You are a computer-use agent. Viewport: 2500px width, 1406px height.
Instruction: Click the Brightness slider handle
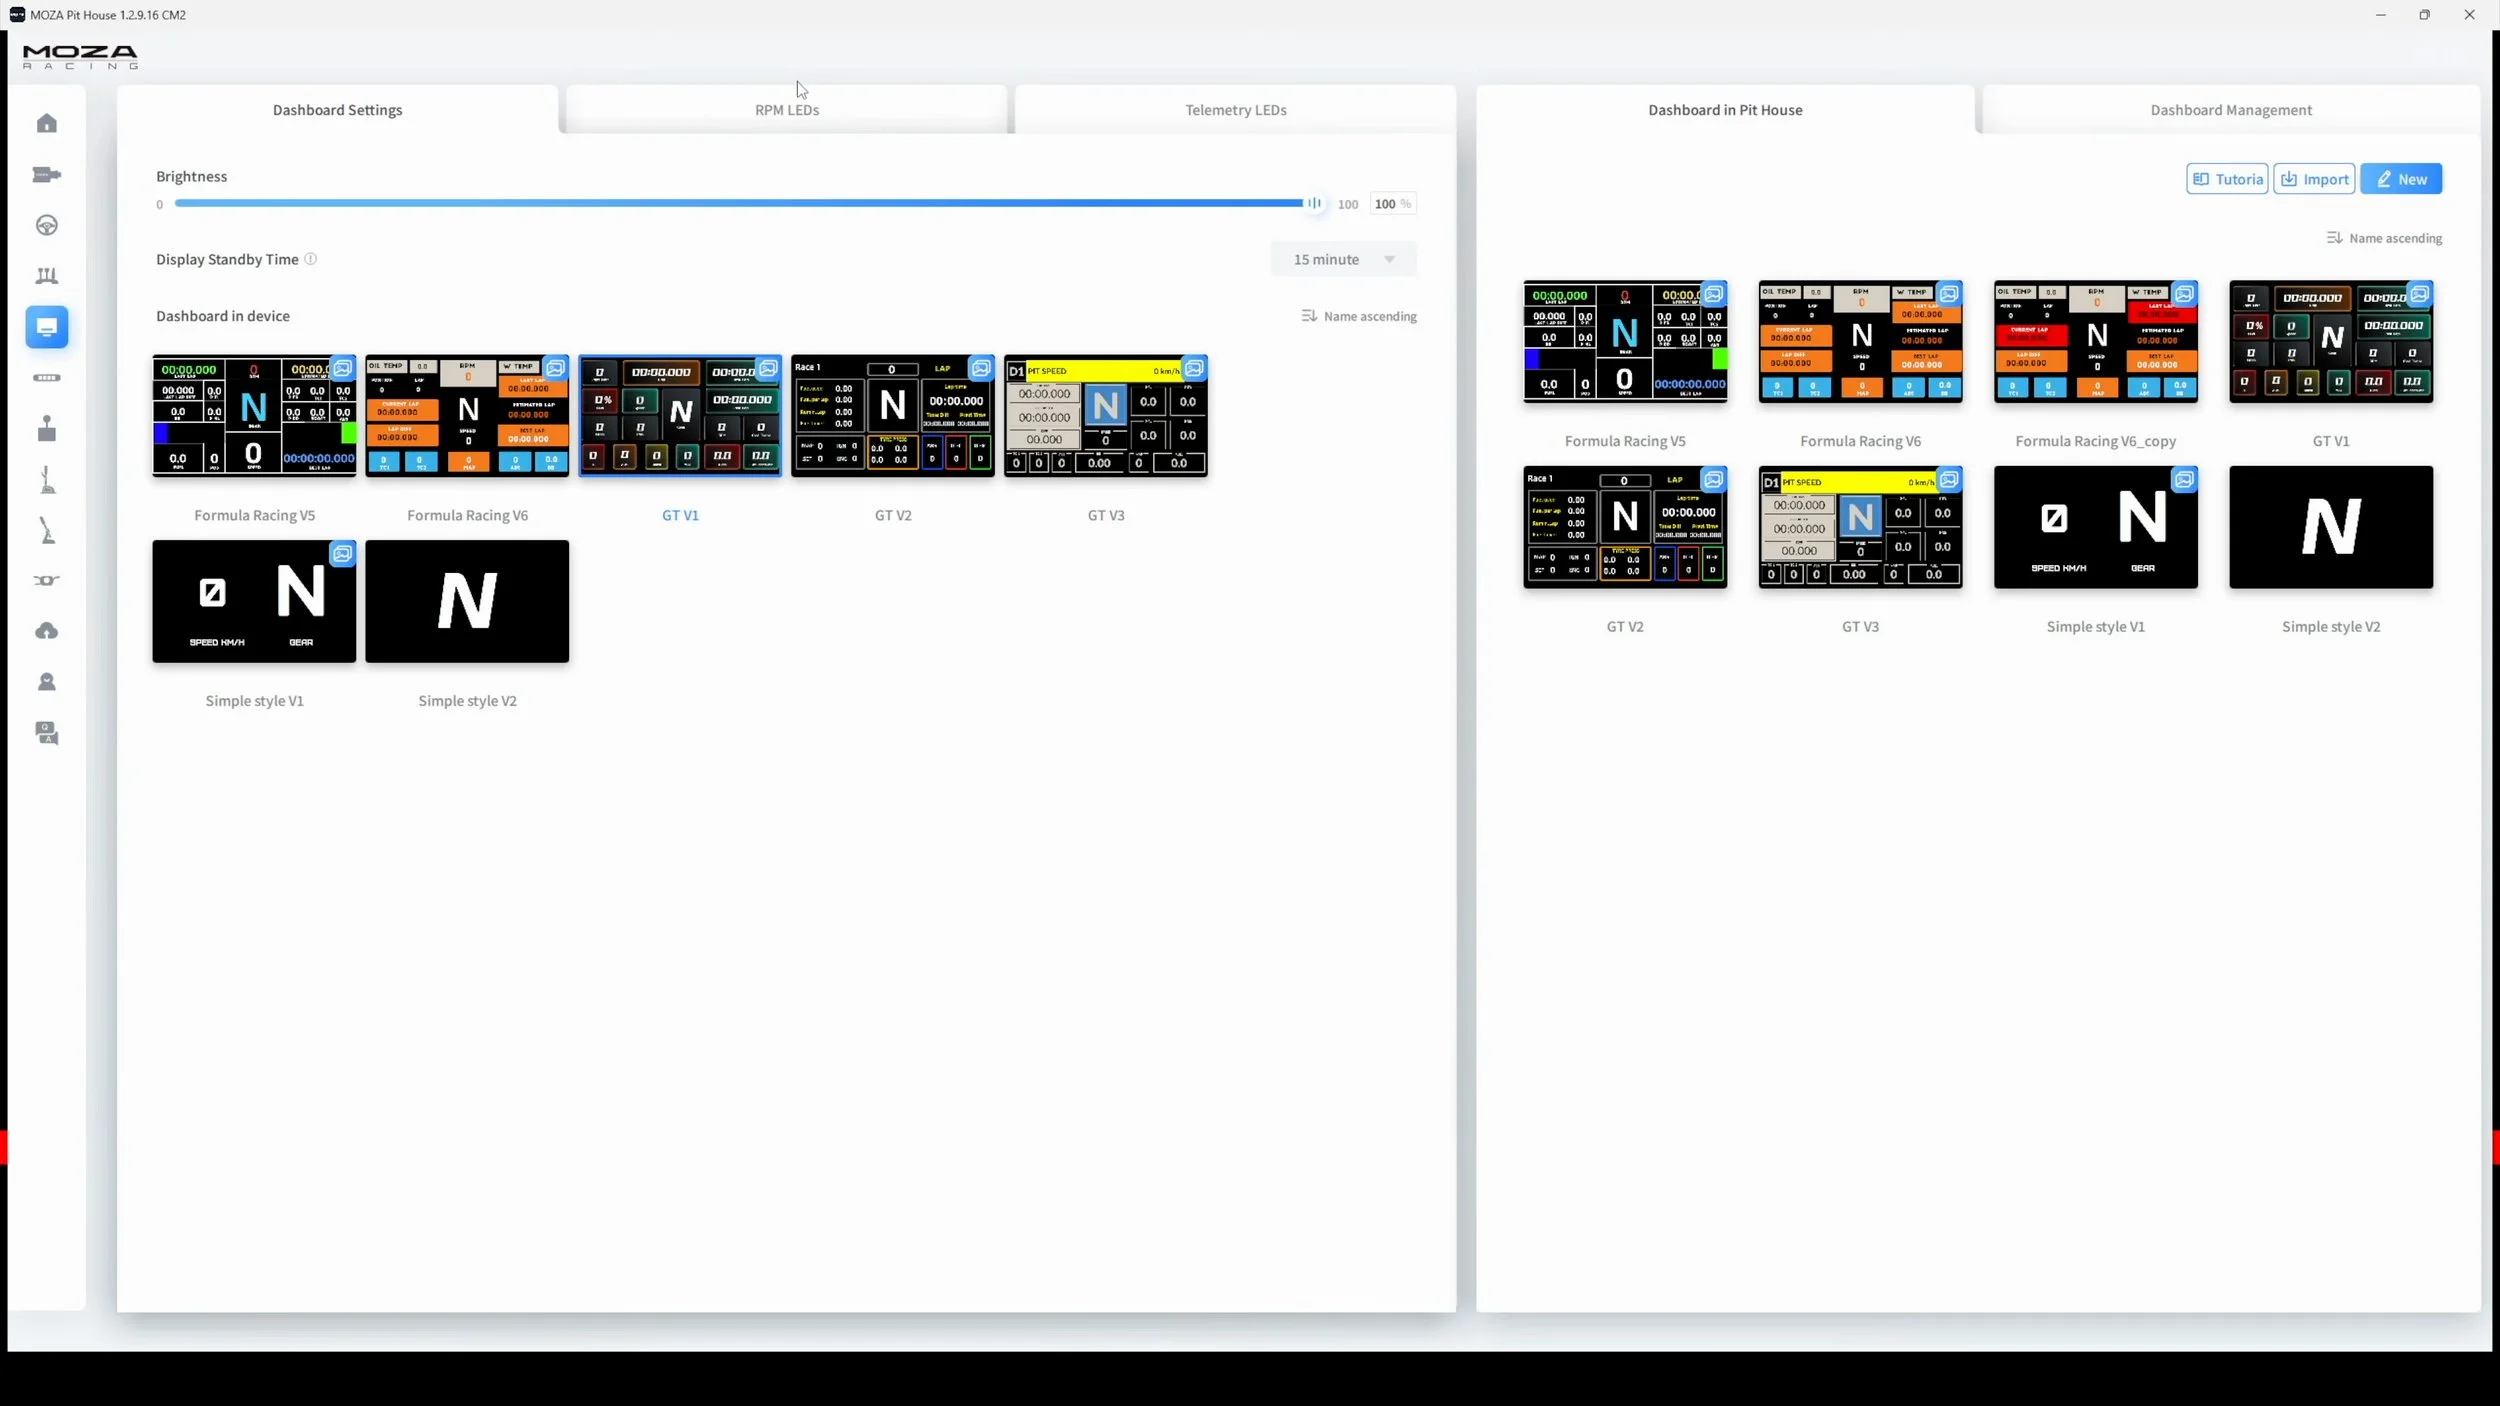1314,203
